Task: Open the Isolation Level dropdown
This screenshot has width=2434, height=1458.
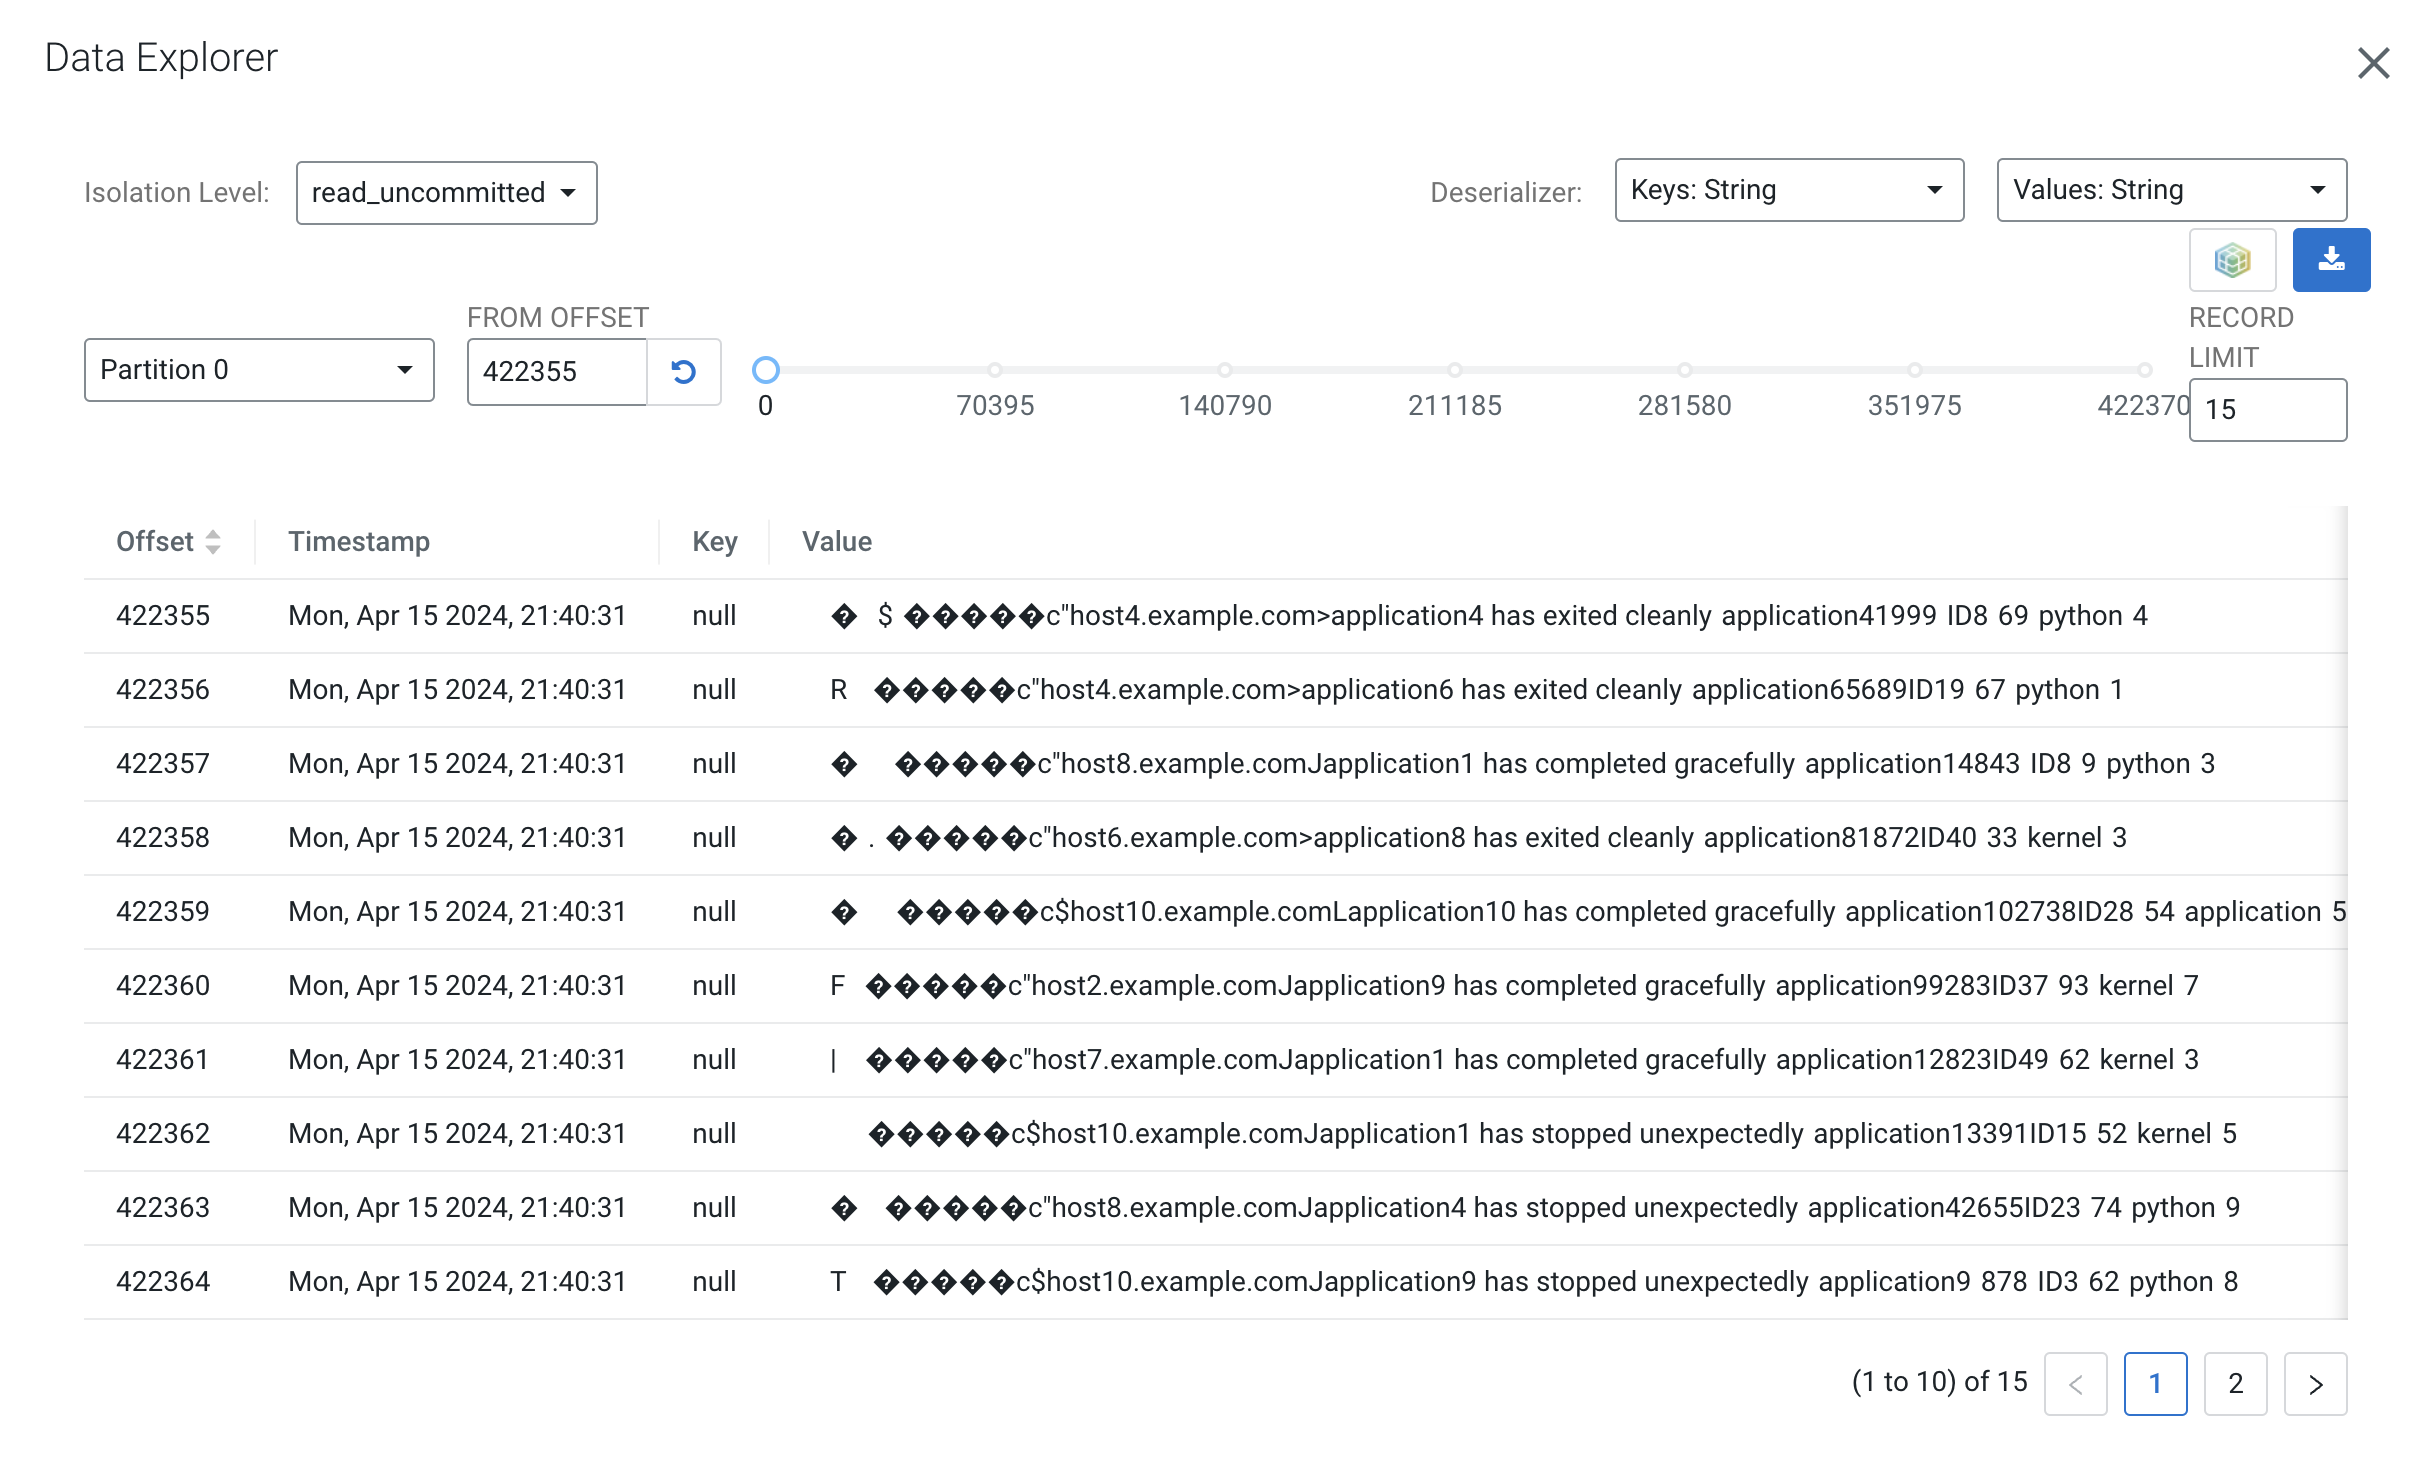Action: [x=446, y=193]
